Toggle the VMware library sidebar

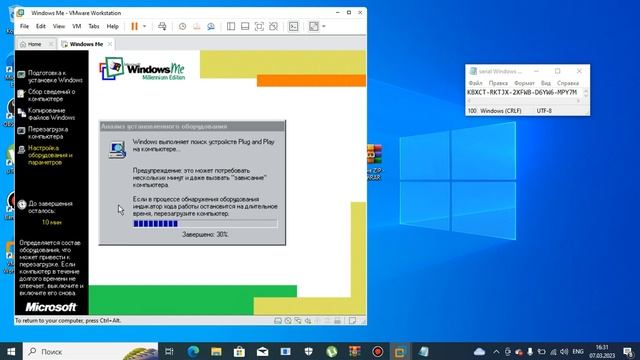click(x=231, y=27)
